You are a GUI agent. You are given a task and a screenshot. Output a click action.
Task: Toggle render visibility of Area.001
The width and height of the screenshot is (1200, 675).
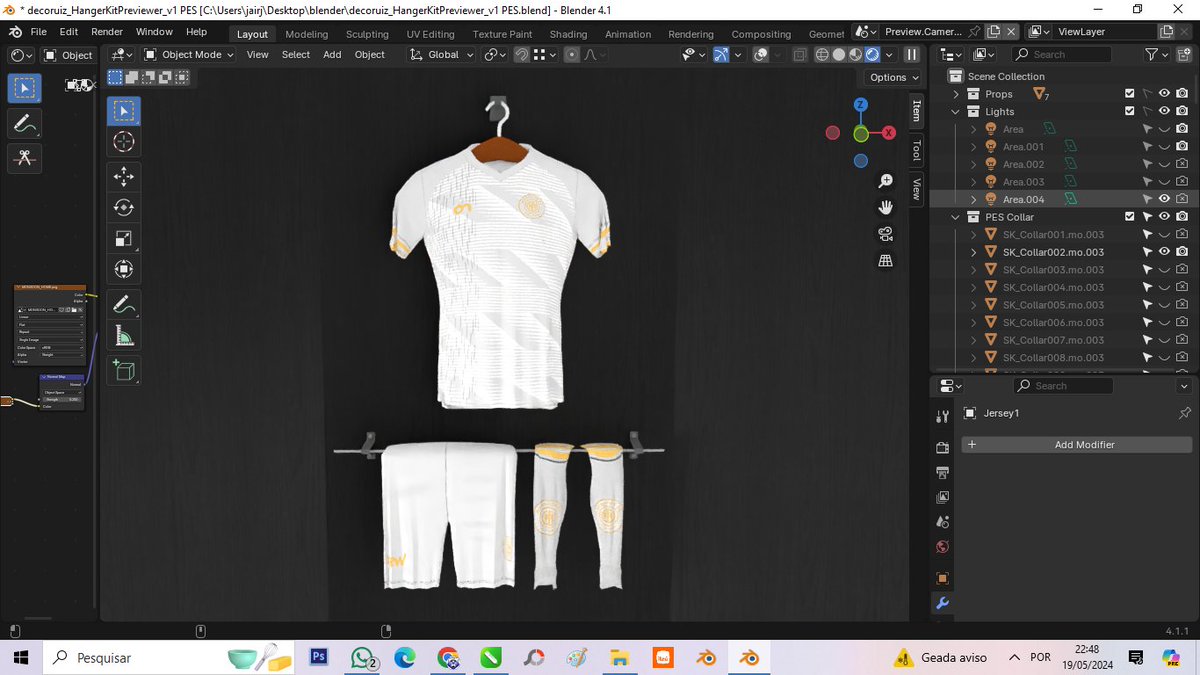point(1182,147)
